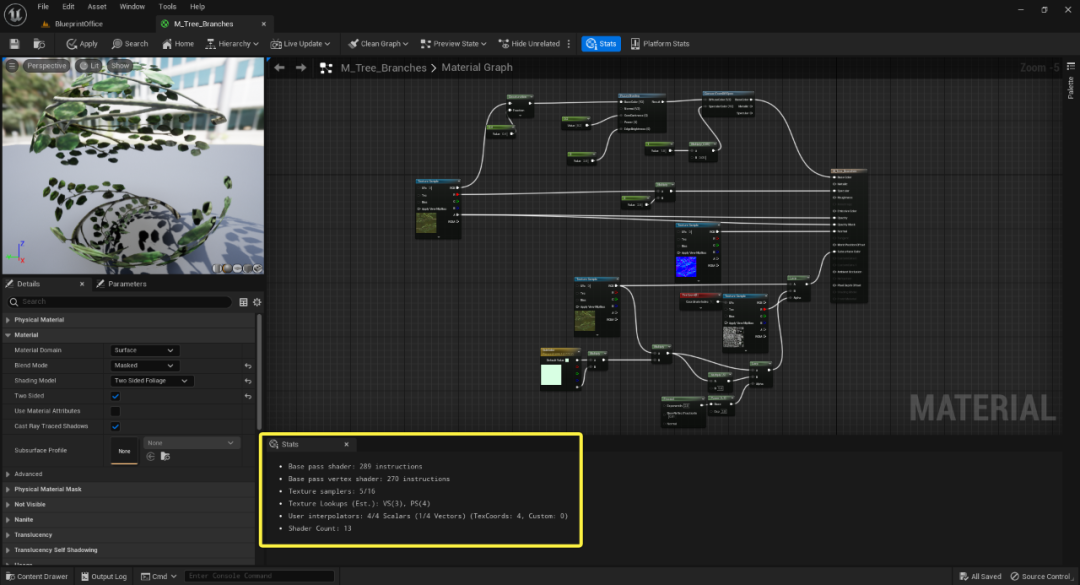Viewport: 1080px width, 585px height.
Task: Open the Asset menu
Action: coord(97,6)
